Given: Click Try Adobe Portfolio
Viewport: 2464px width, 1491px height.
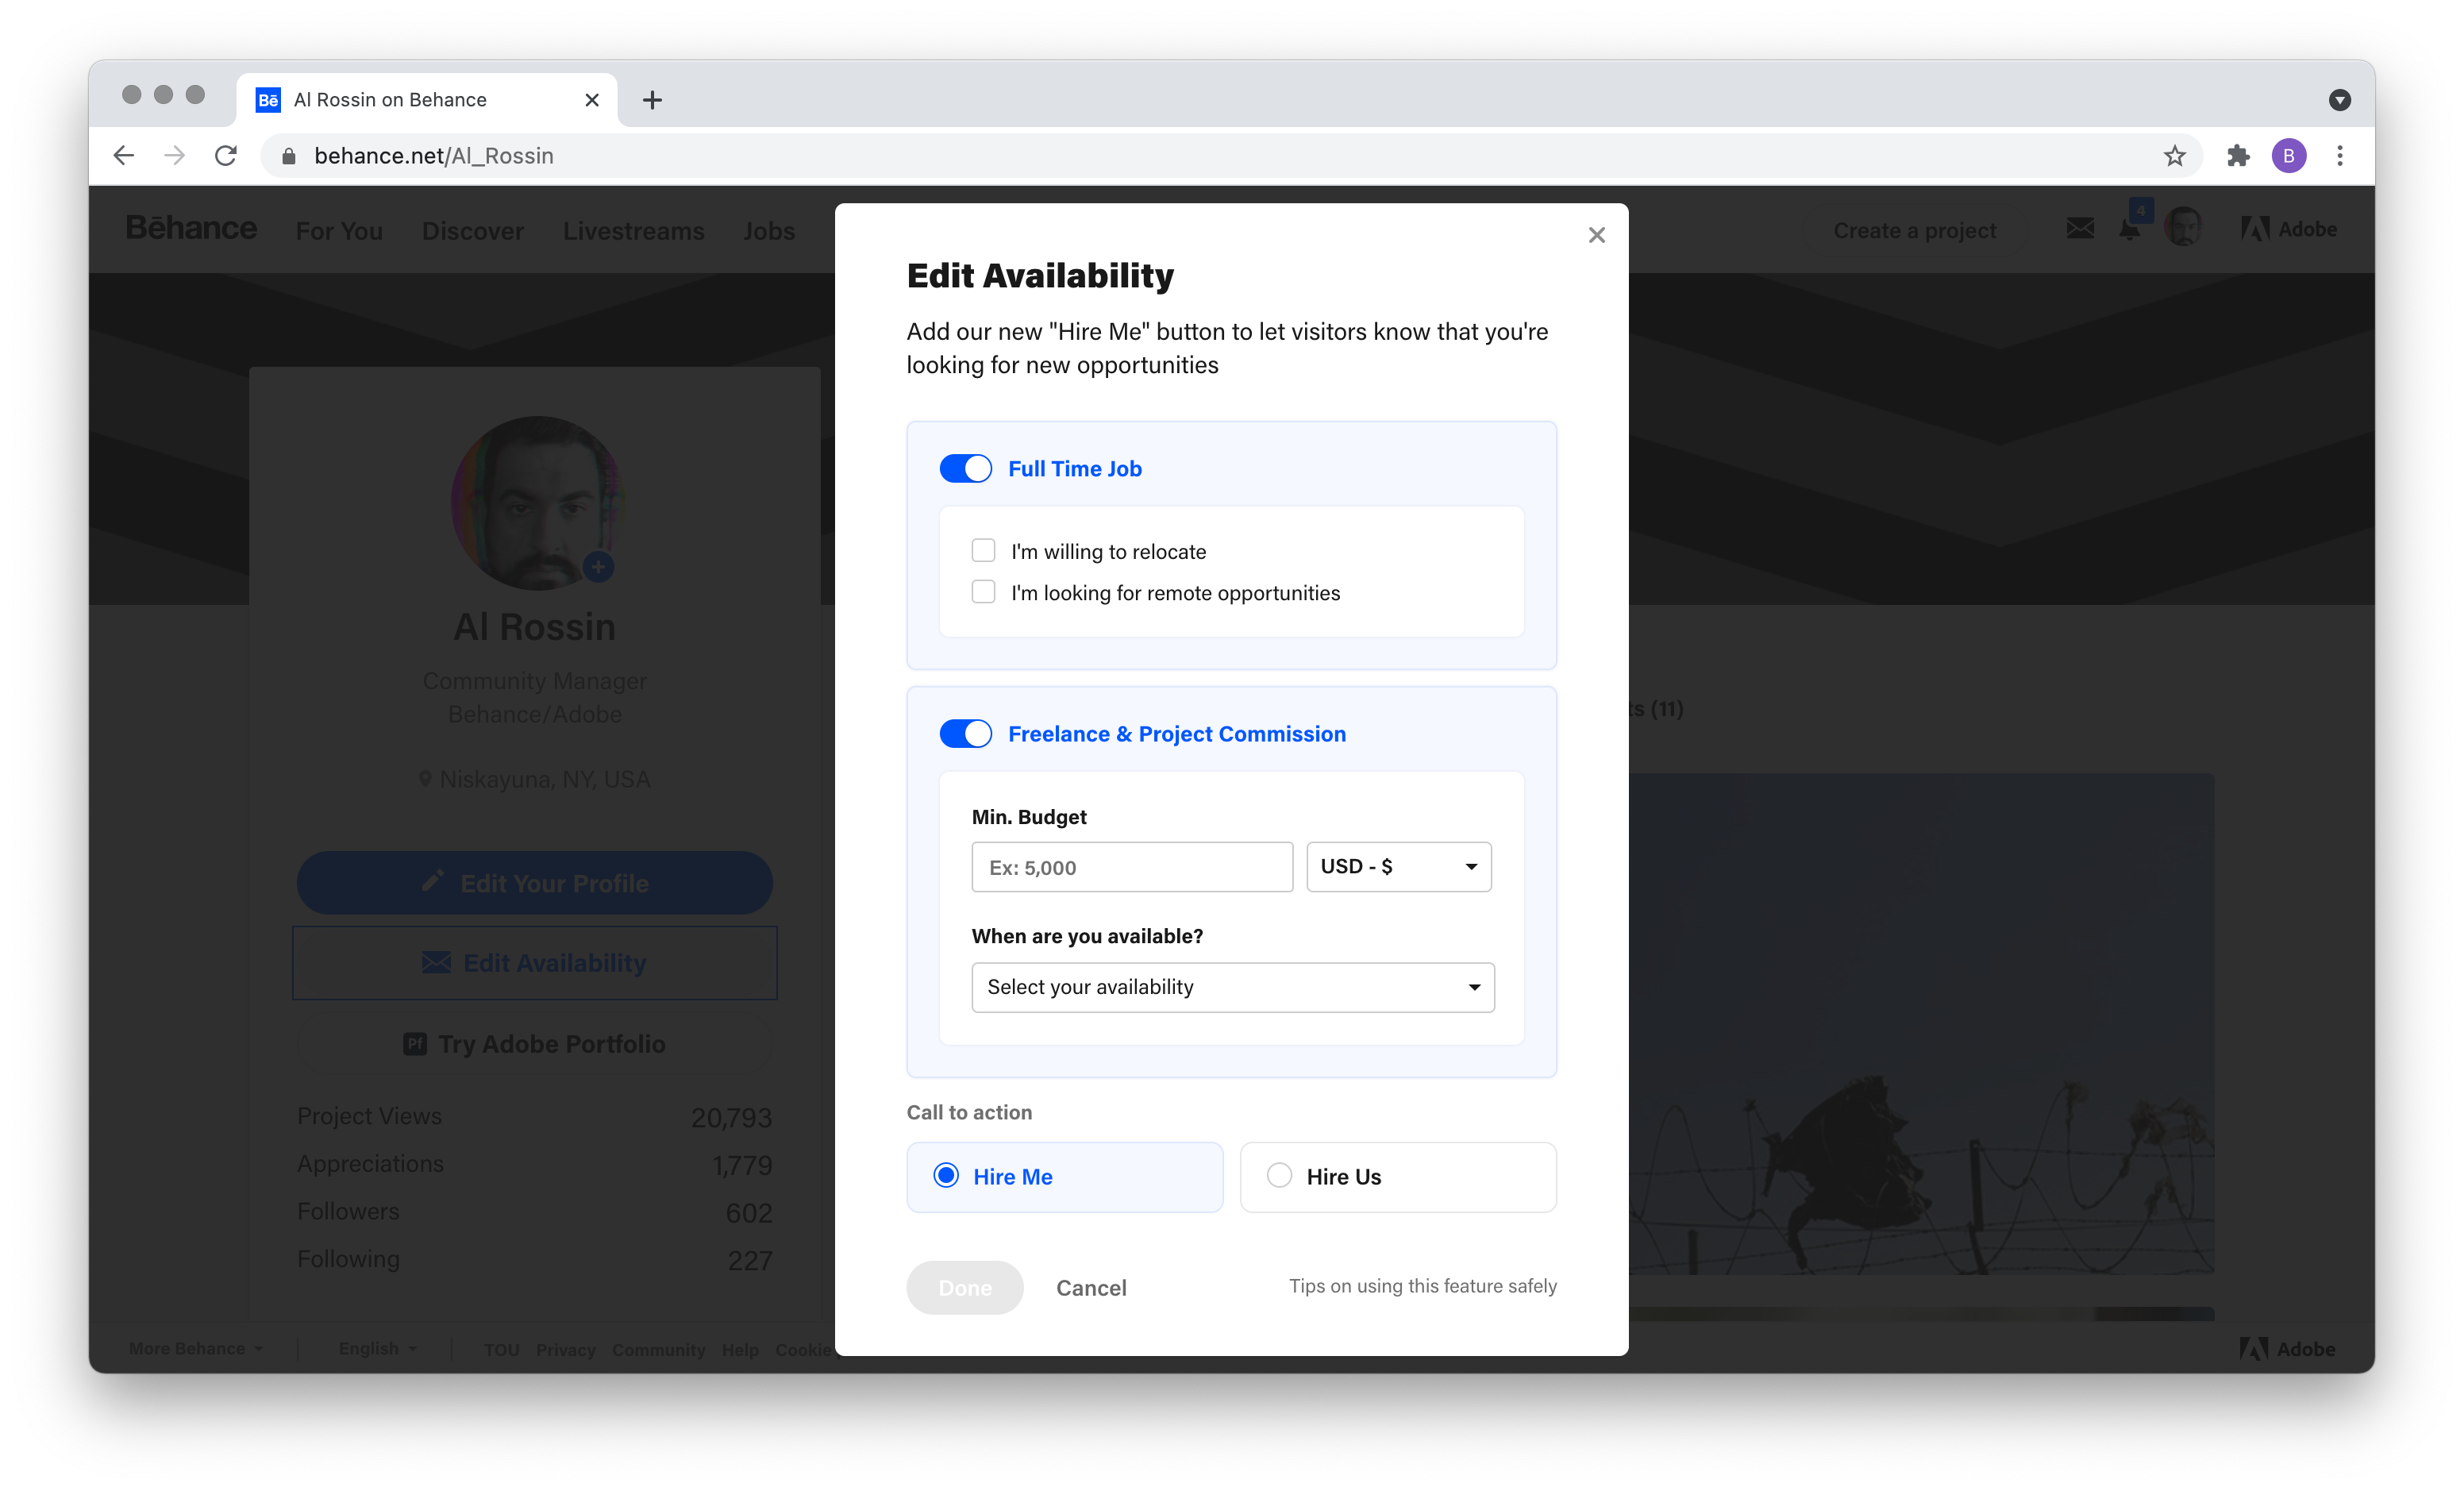Looking at the screenshot, I should coord(534,1043).
